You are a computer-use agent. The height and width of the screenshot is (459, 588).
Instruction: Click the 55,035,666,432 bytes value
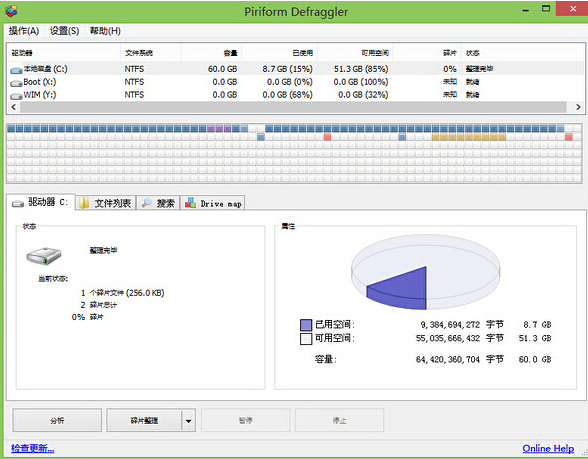[x=448, y=338]
